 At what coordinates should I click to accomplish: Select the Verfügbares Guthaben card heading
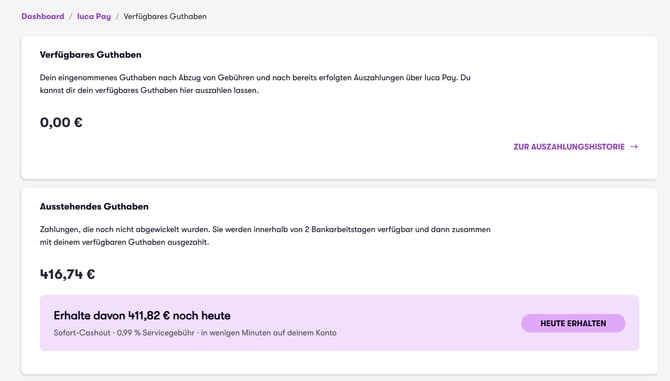(91, 55)
